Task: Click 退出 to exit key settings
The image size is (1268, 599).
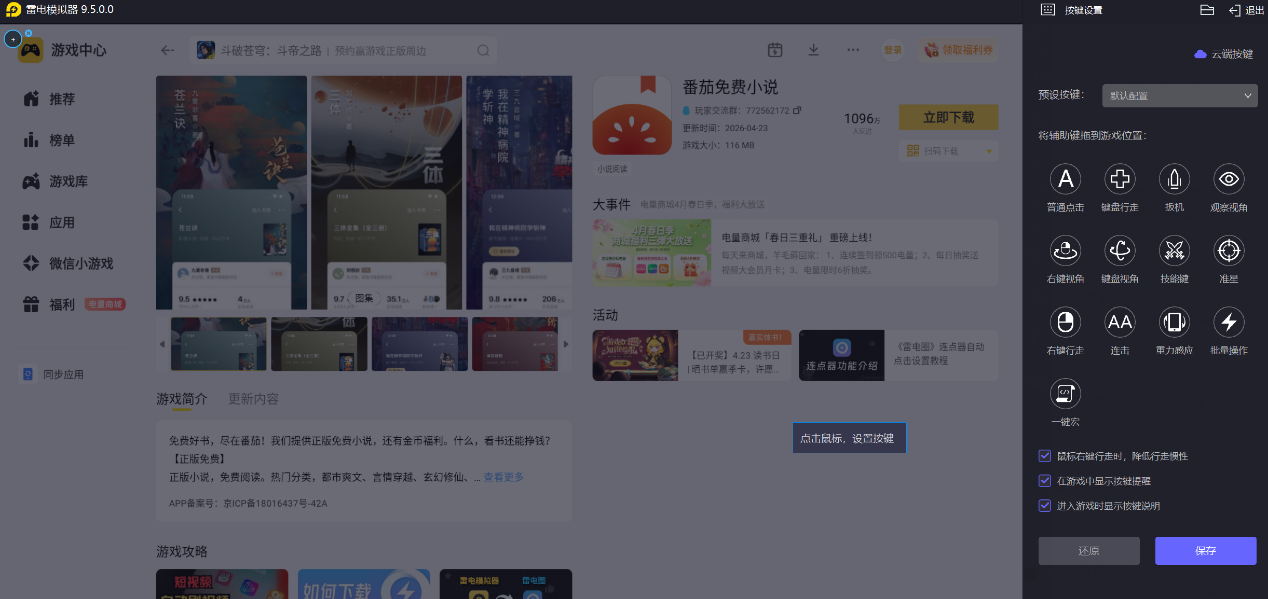Action: point(1246,10)
